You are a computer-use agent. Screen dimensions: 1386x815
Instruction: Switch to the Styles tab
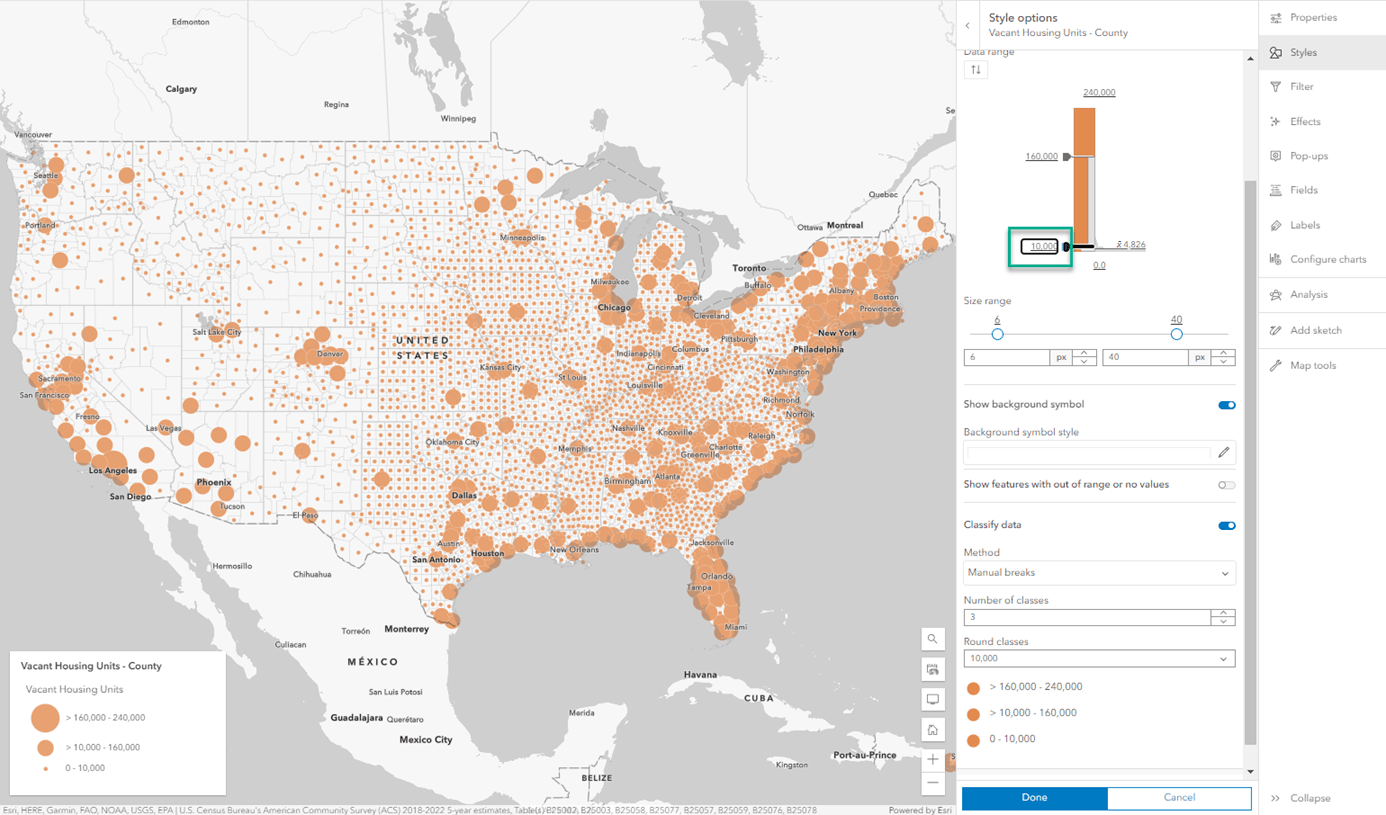pos(1322,53)
